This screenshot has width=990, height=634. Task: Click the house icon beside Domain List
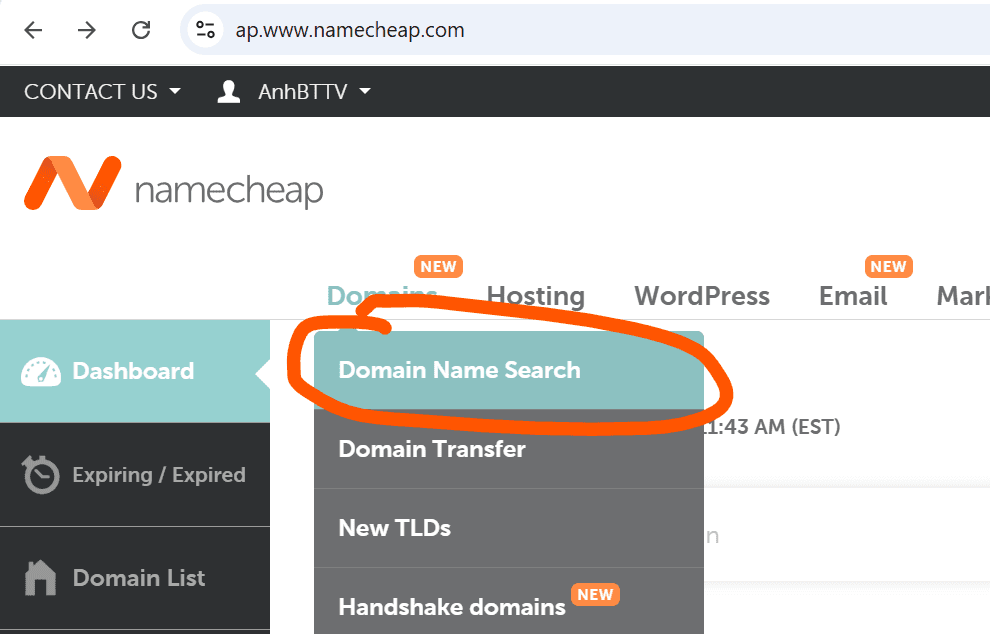(40, 578)
